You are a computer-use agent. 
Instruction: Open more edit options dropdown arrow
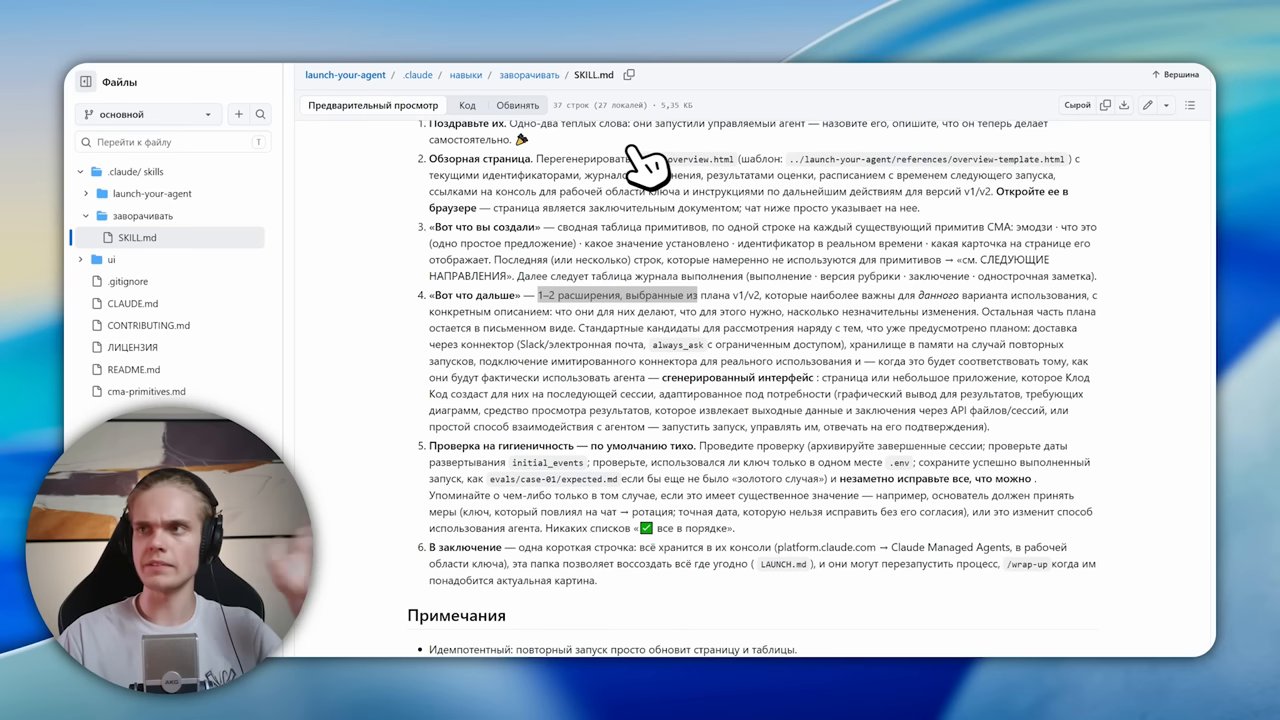[1166, 105]
